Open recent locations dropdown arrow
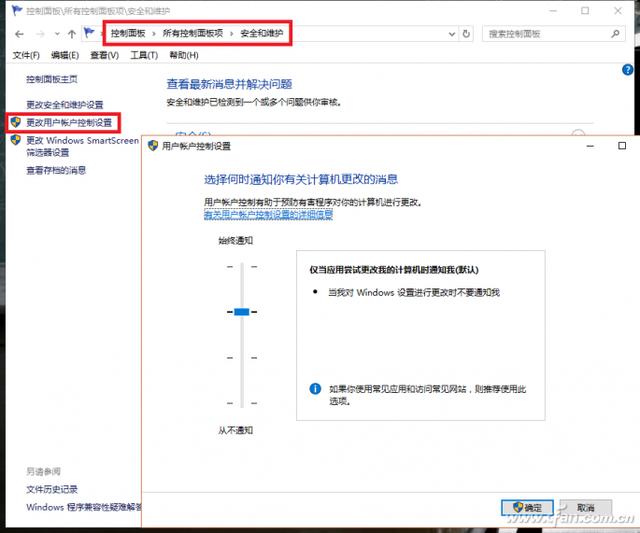640x533 pixels. [x=57, y=34]
